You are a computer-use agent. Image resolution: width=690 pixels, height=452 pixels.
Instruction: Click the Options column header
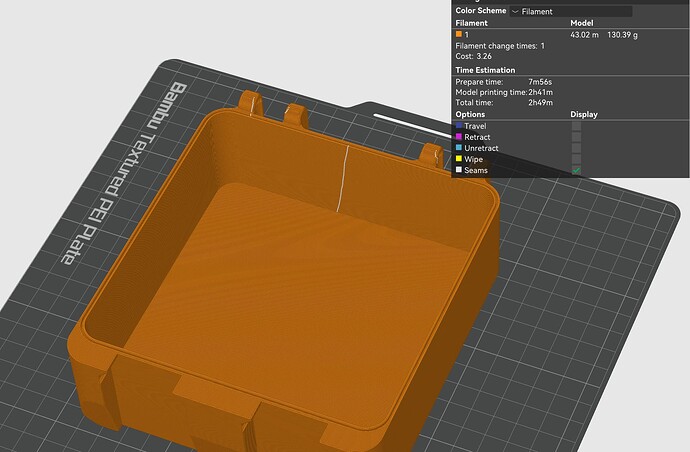[470, 114]
